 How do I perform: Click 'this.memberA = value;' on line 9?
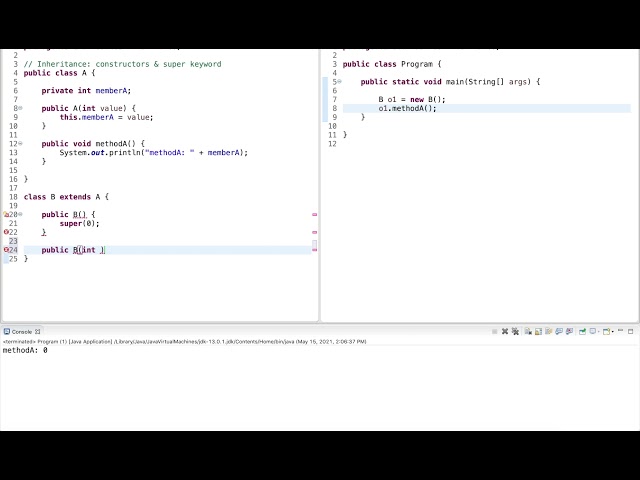106,117
